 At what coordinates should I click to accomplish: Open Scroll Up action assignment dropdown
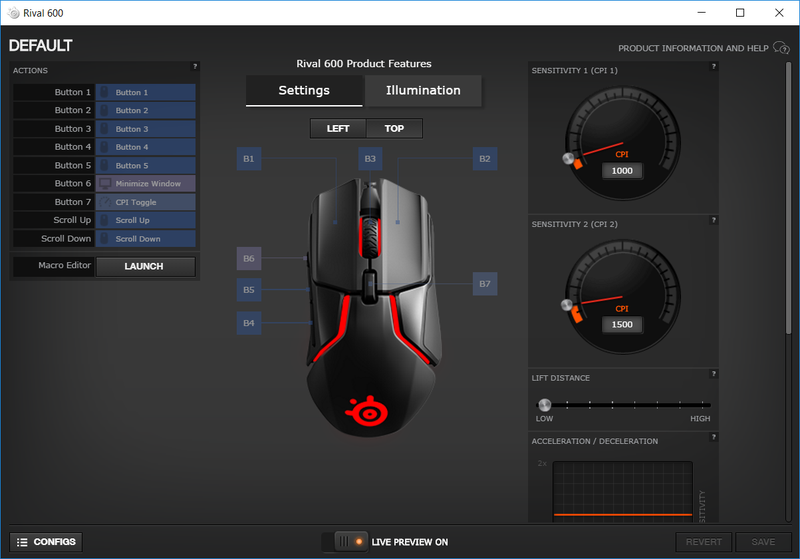click(145, 220)
